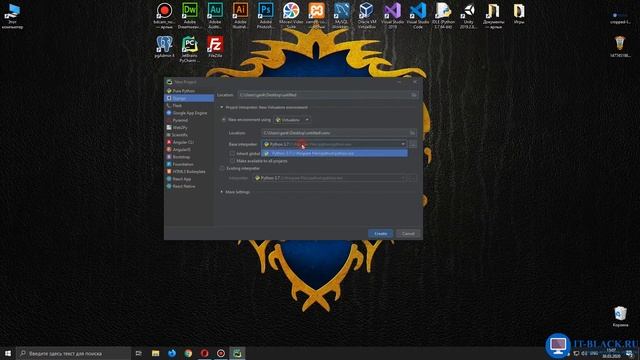640x360 pixels.
Task: Open File Explorer from taskbar
Action: coord(156,353)
